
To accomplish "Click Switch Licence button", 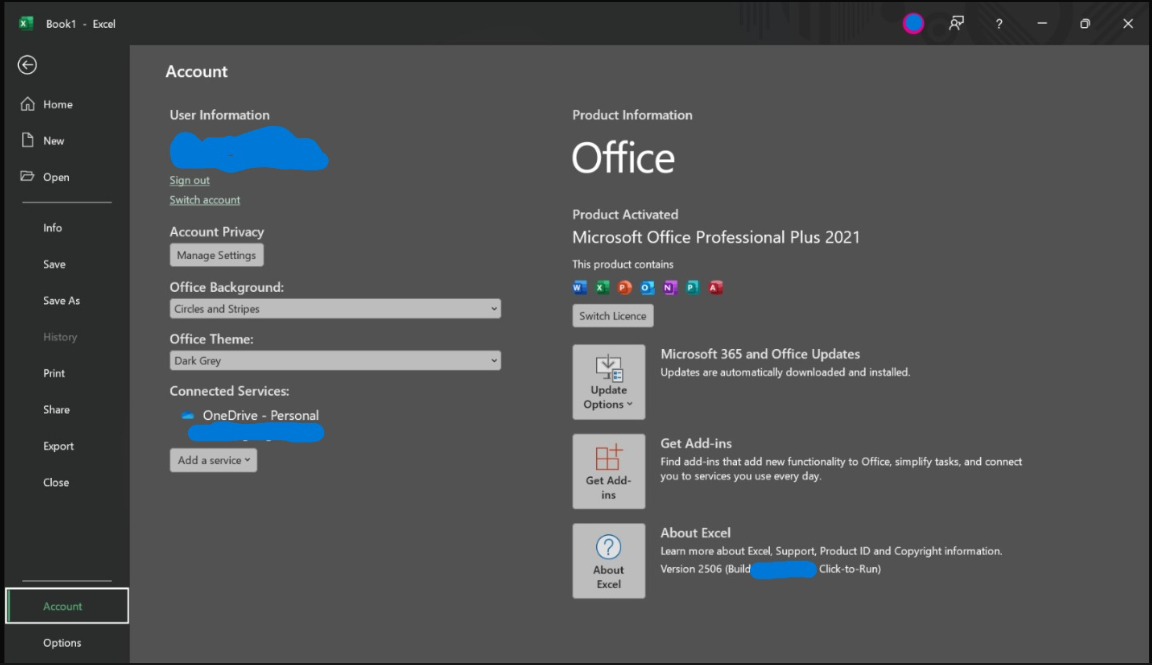I will coord(613,316).
